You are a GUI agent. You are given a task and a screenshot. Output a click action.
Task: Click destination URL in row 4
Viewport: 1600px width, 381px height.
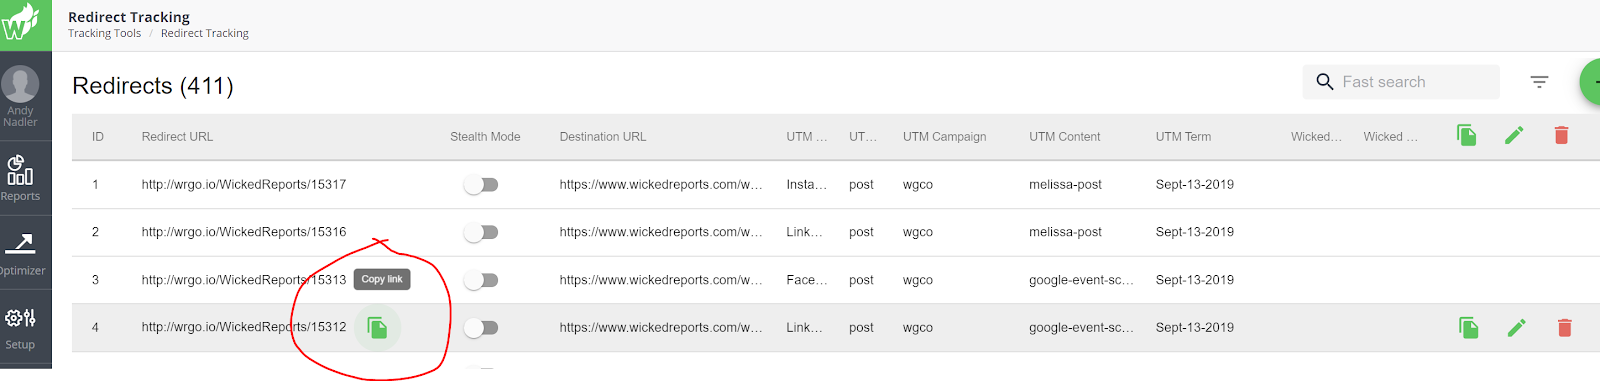661,327
